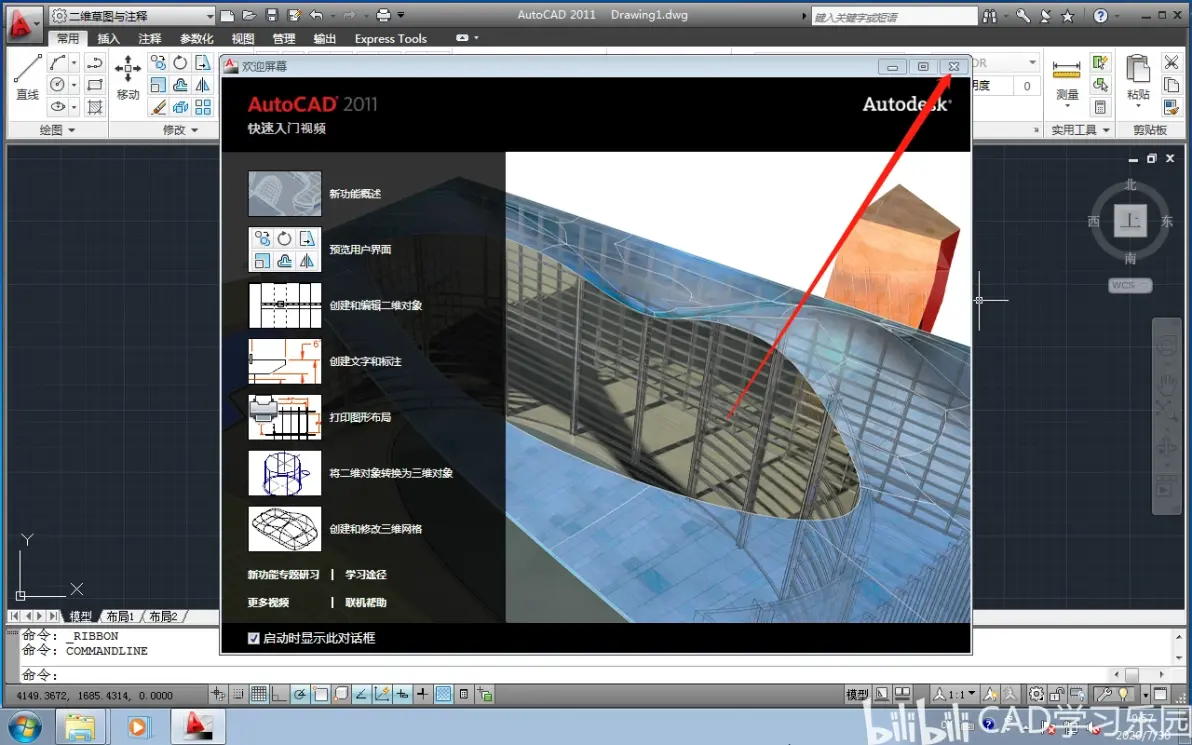
Task: Open the Express Tools ribbon tab
Action: click(391, 38)
